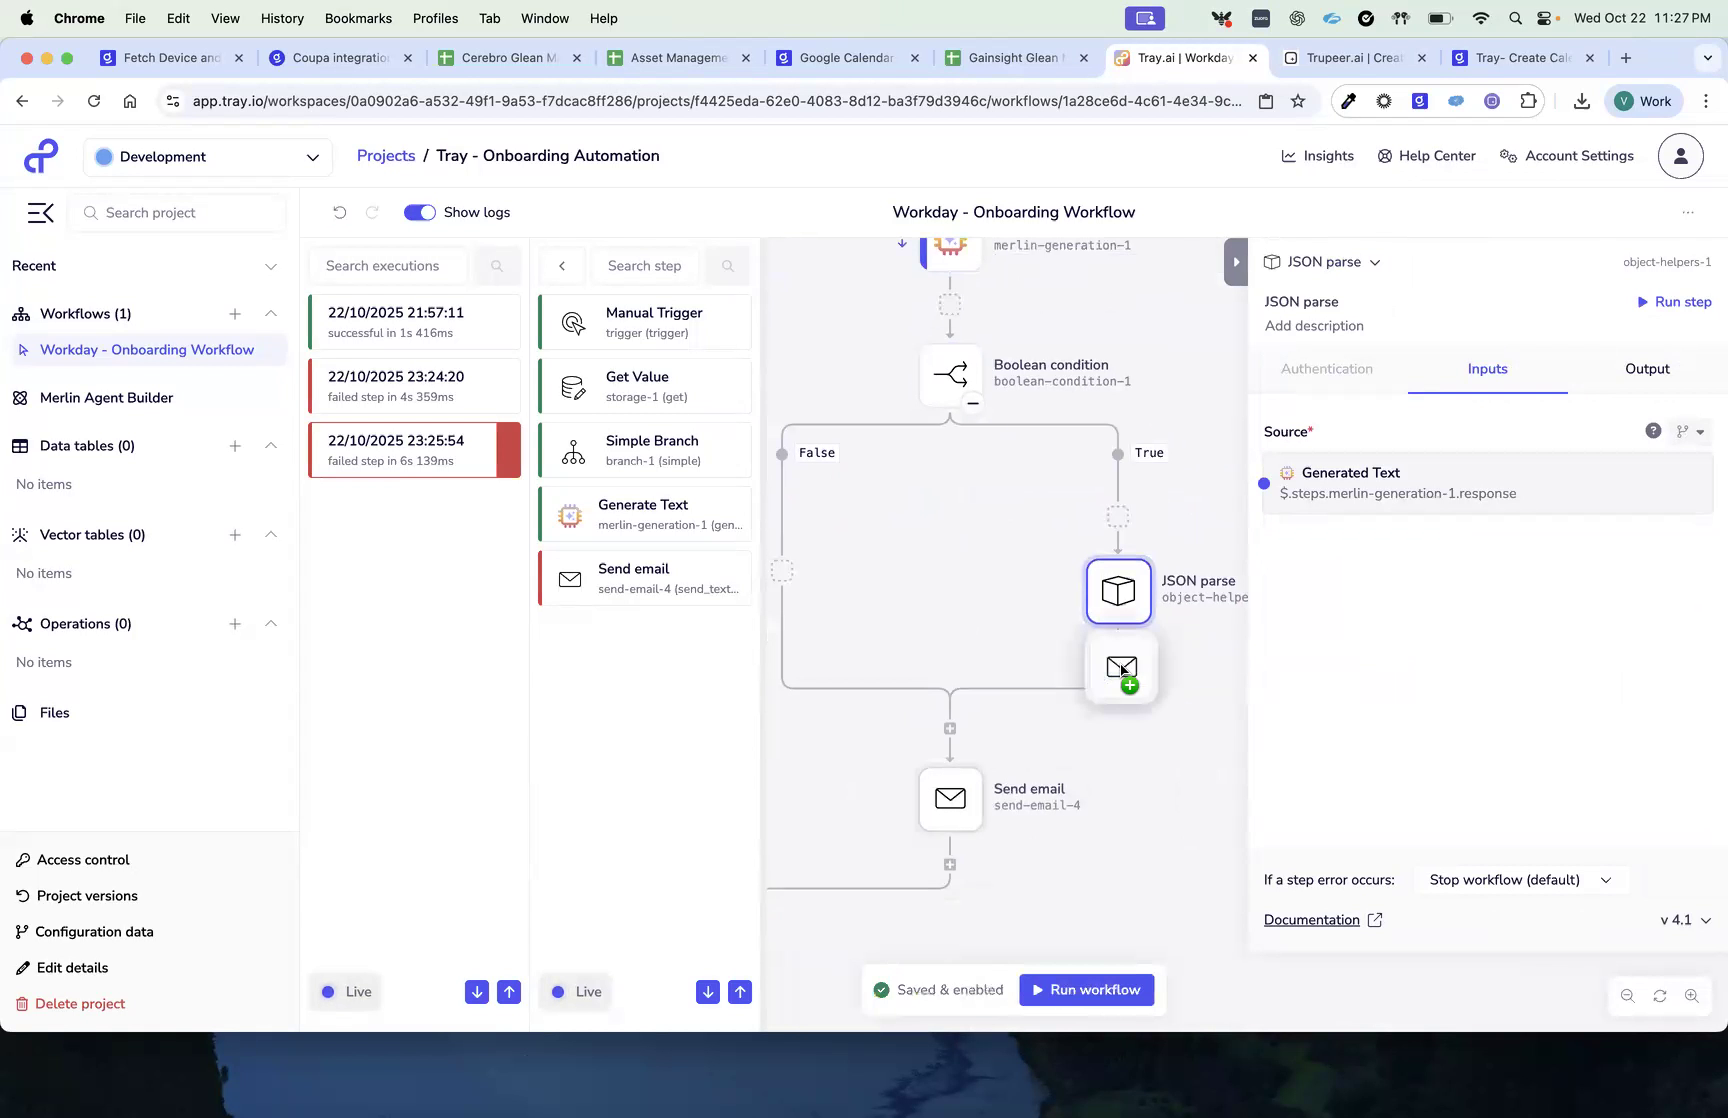This screenshot has width=1728, height=1118.
Task: Select the Boolean condition node on canvas
Action: coord(950,376)
